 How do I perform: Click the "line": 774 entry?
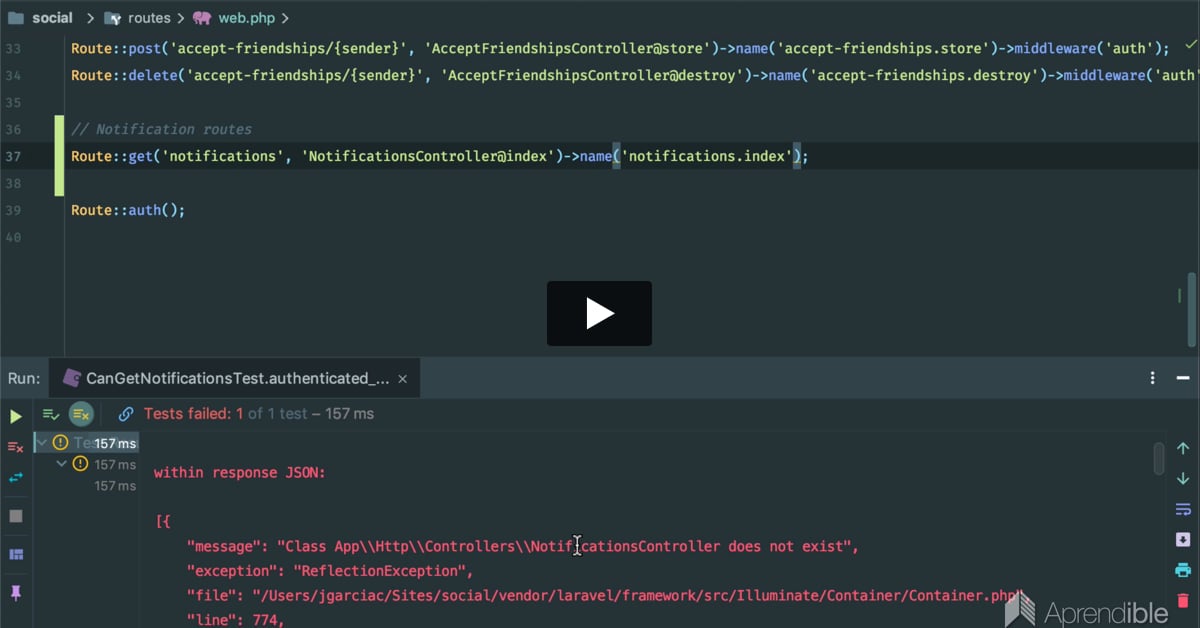236,621
